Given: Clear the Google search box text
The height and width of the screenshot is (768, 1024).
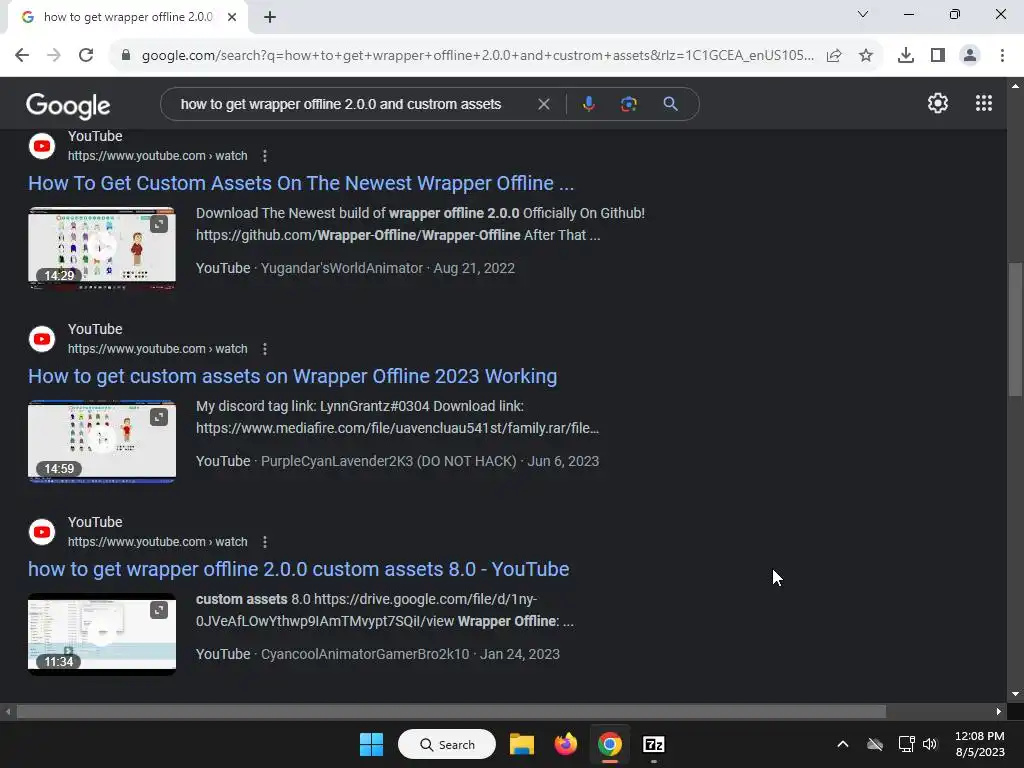Looking at the screenshot, I should coord(543,104).
